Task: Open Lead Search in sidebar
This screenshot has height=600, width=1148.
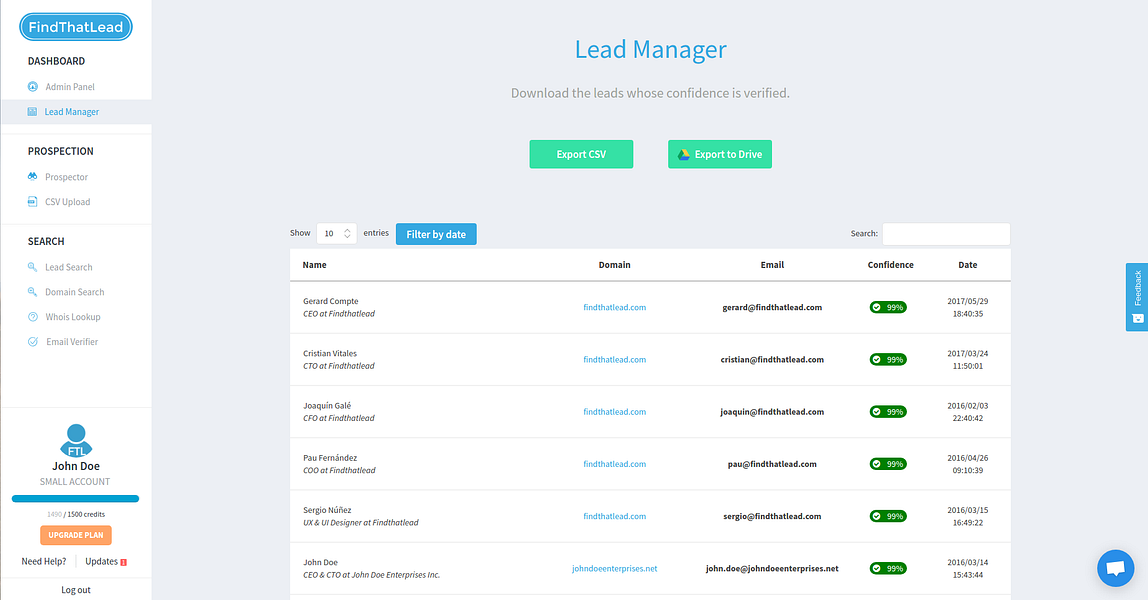Action: (x=69, y=267)
